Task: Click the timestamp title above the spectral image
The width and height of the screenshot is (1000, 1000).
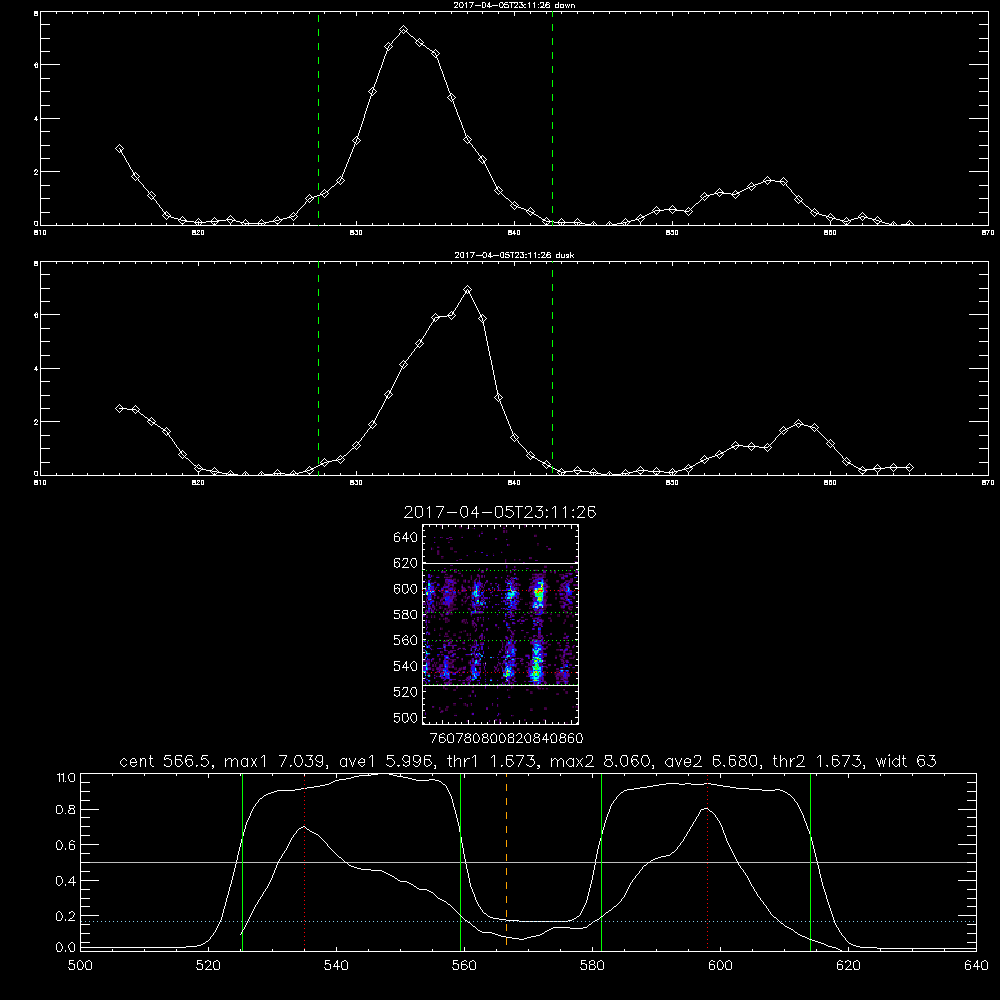Action: [x=500, y=512]
